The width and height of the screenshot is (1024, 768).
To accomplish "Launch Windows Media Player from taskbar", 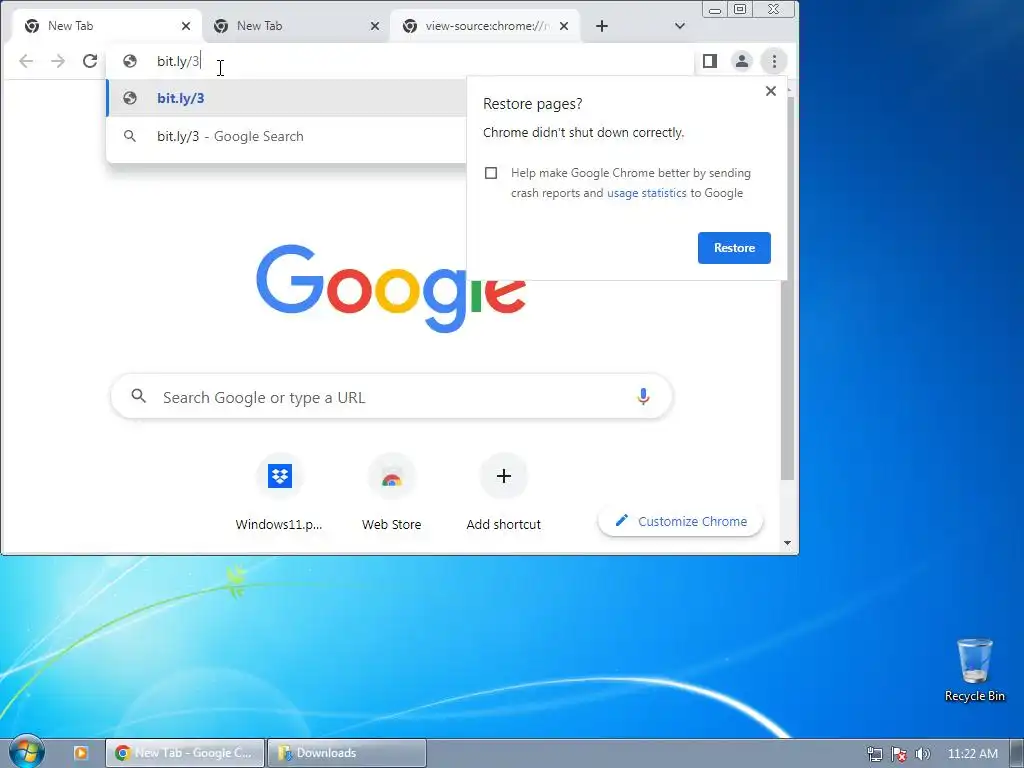I will pos(80,753).
